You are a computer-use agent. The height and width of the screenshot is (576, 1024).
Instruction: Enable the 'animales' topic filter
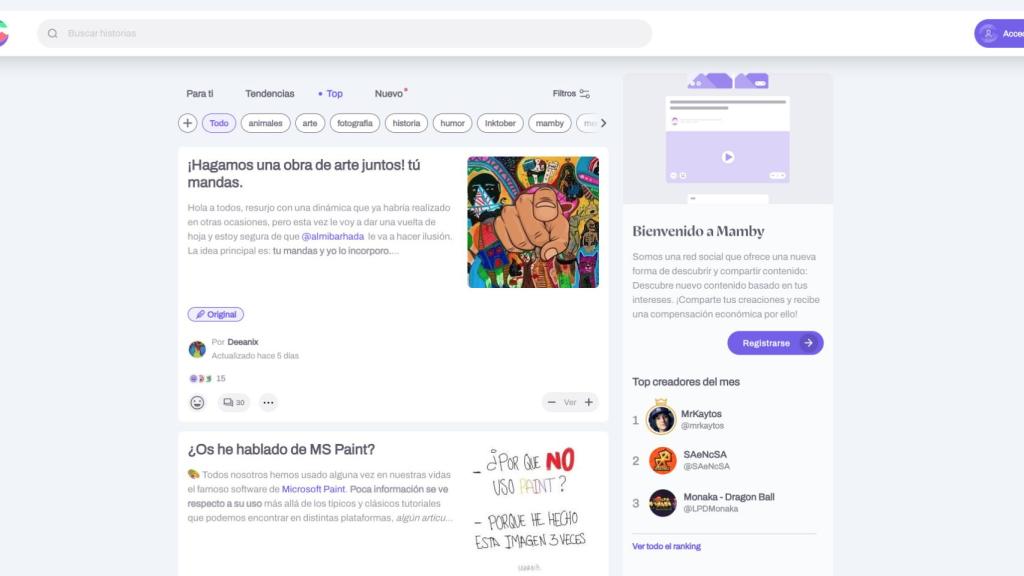(264, 122)
